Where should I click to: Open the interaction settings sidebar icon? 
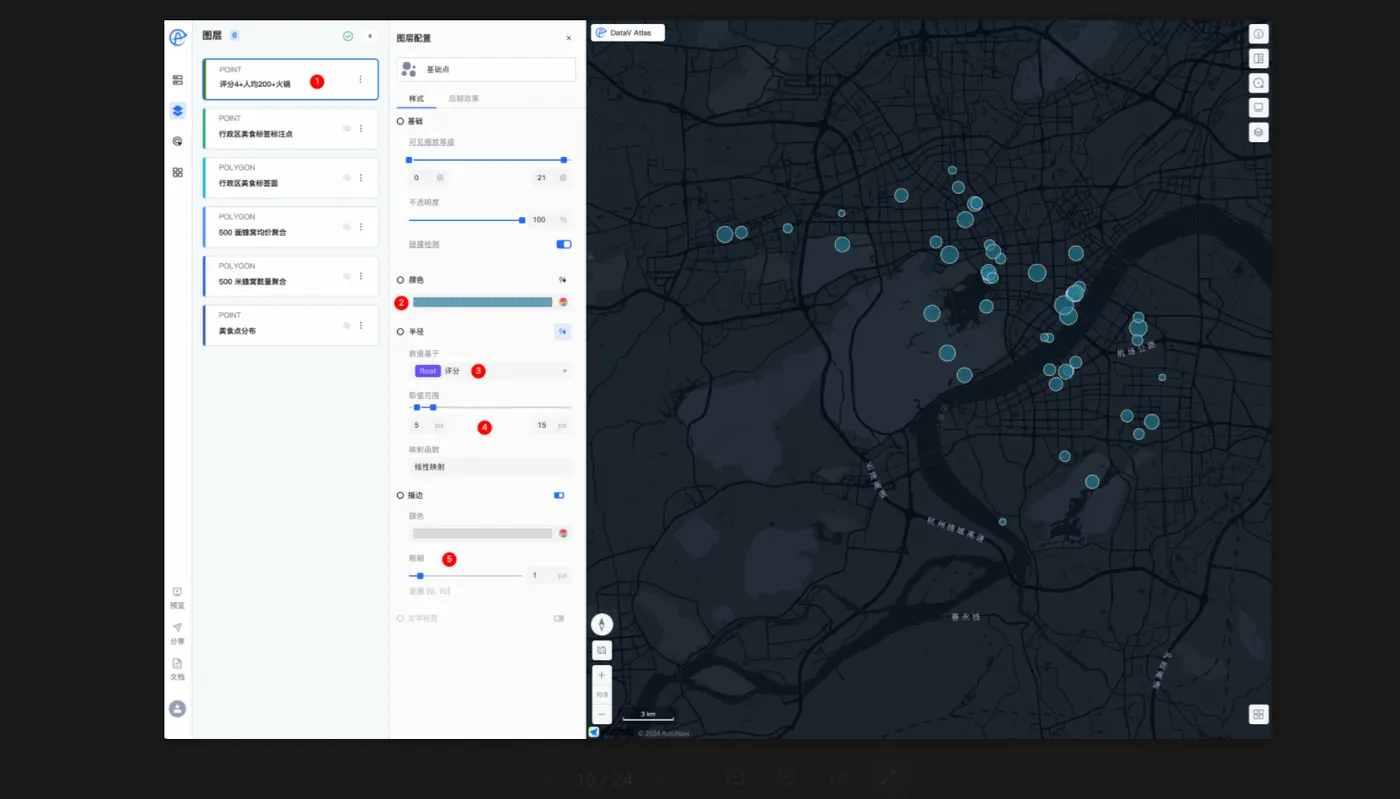(x=177, y=141)
